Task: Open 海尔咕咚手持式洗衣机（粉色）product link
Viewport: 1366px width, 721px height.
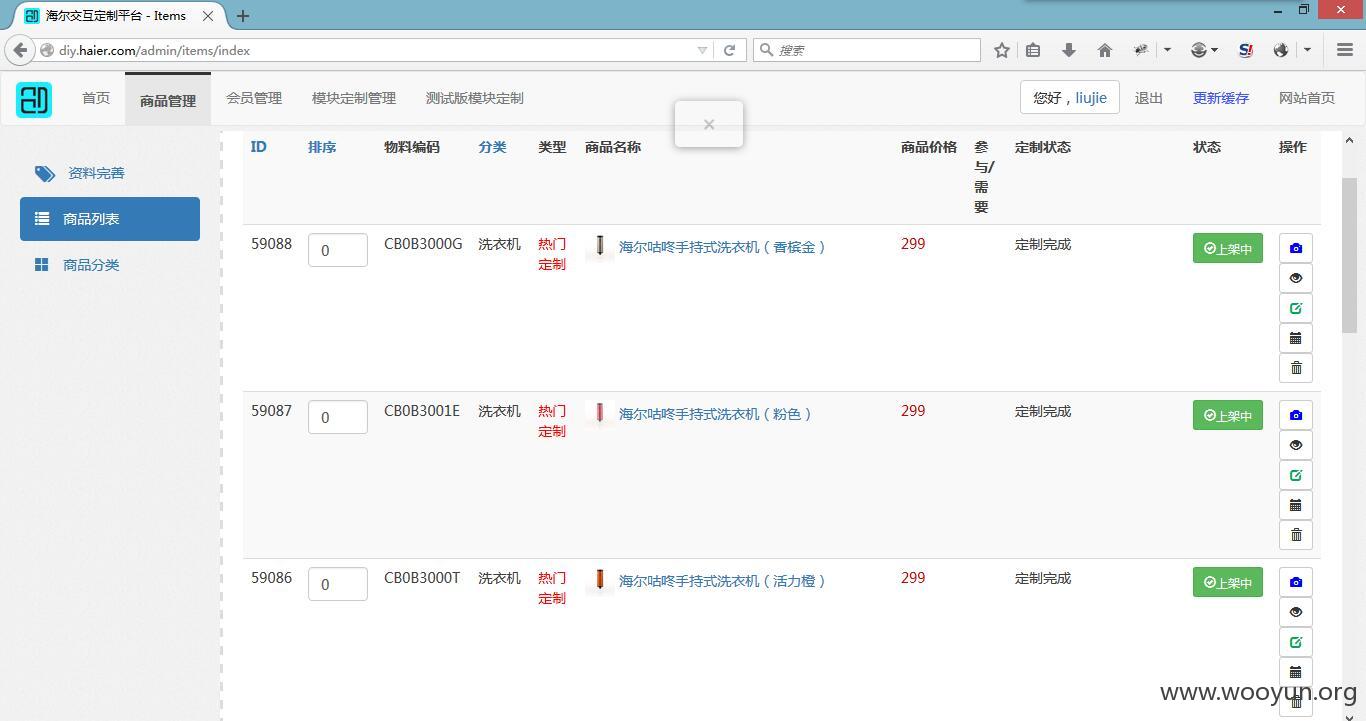Action: click(716, 414)
